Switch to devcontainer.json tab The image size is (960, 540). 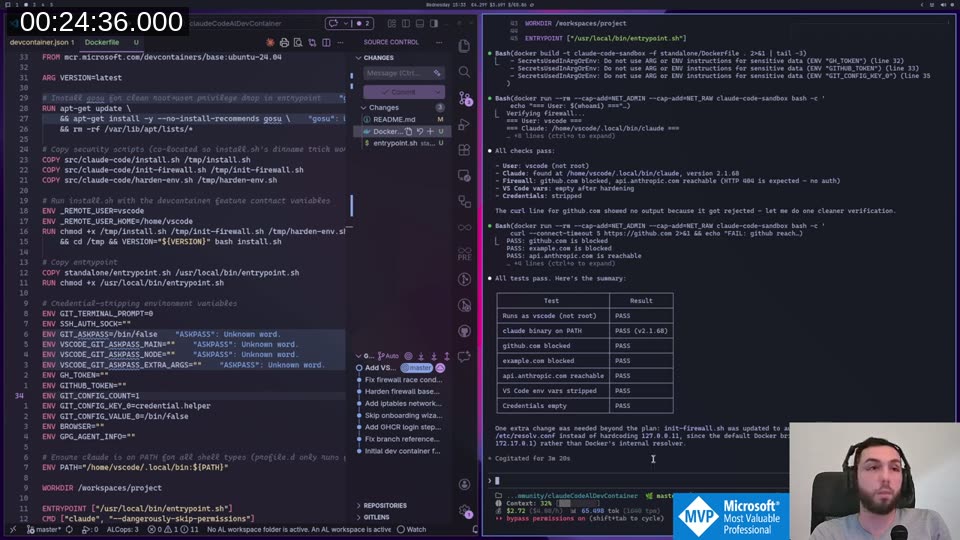point(42,42)
